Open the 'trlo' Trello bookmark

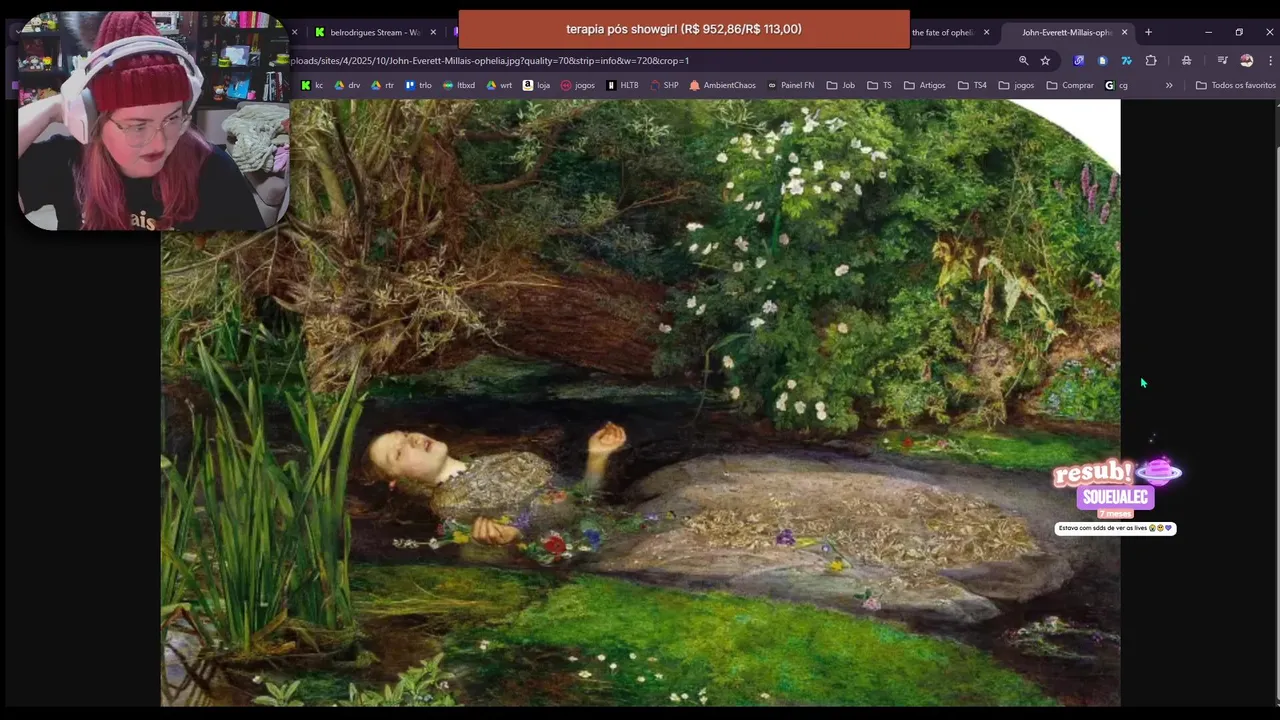click(x=418, y=85)
